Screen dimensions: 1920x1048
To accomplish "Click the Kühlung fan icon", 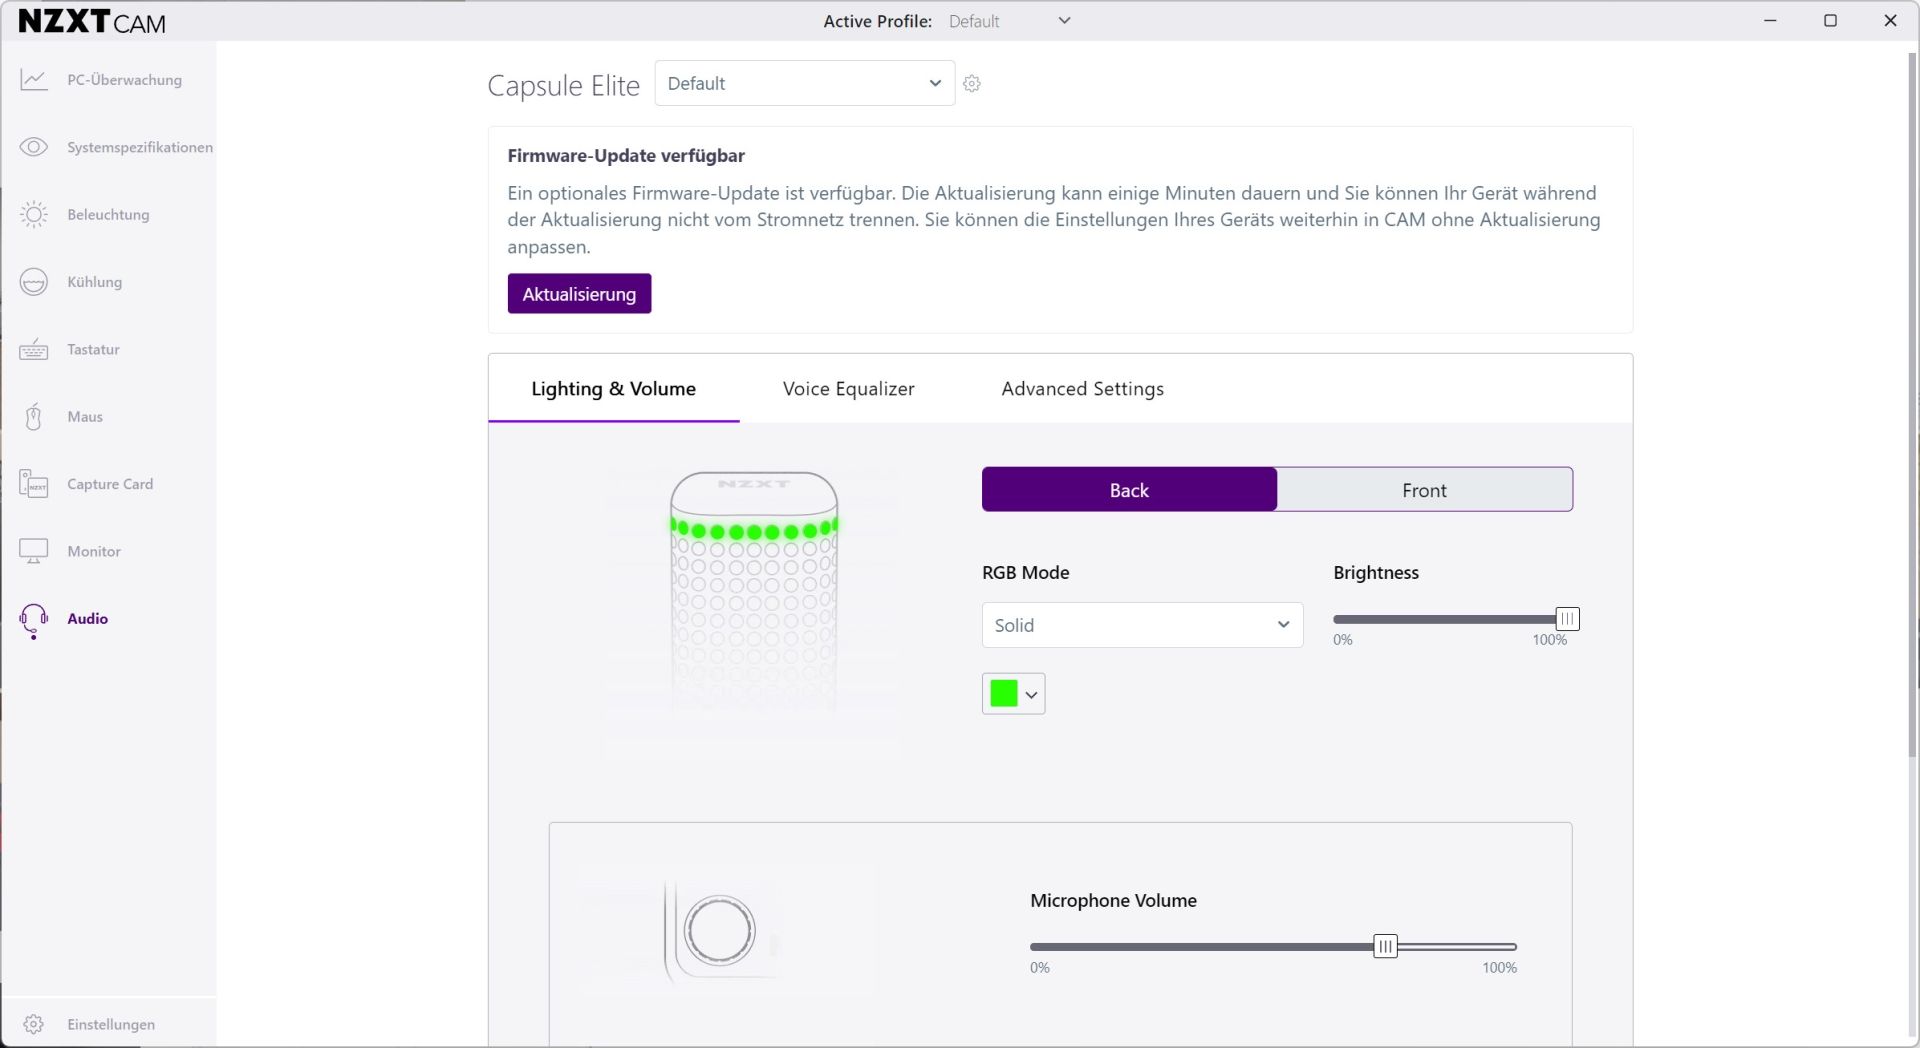I will click(34, 282).
